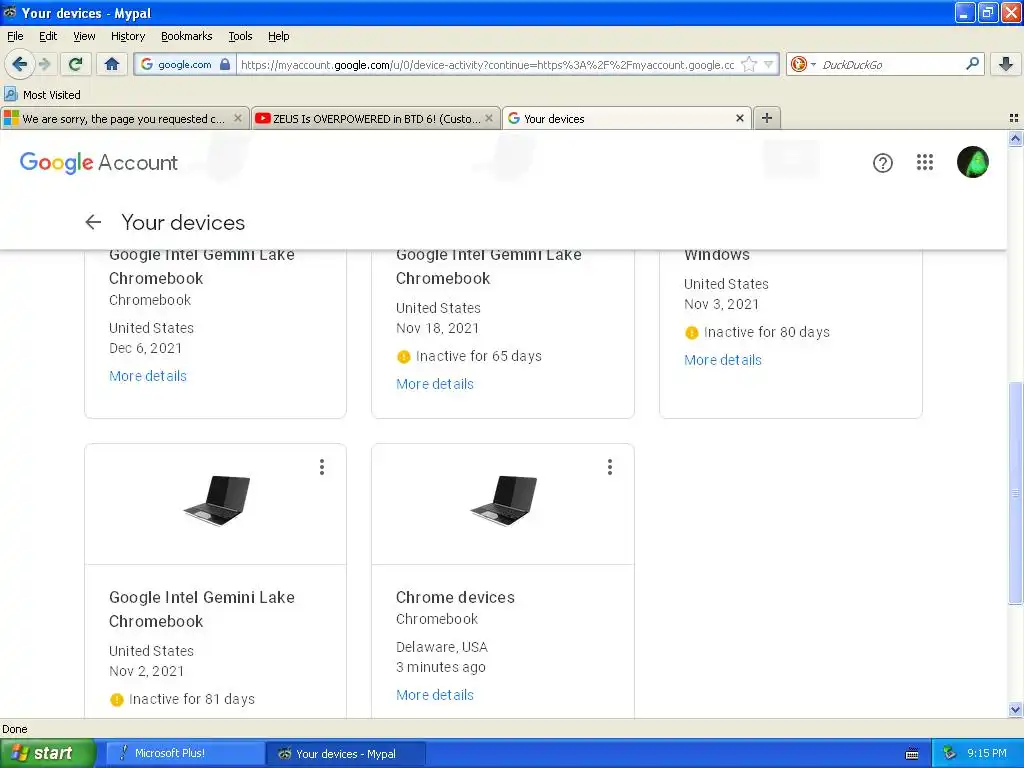Click laptop image on Gemini Lake Chromebook card
This screenshot has height=768, width=1024.
click(217, 500)
